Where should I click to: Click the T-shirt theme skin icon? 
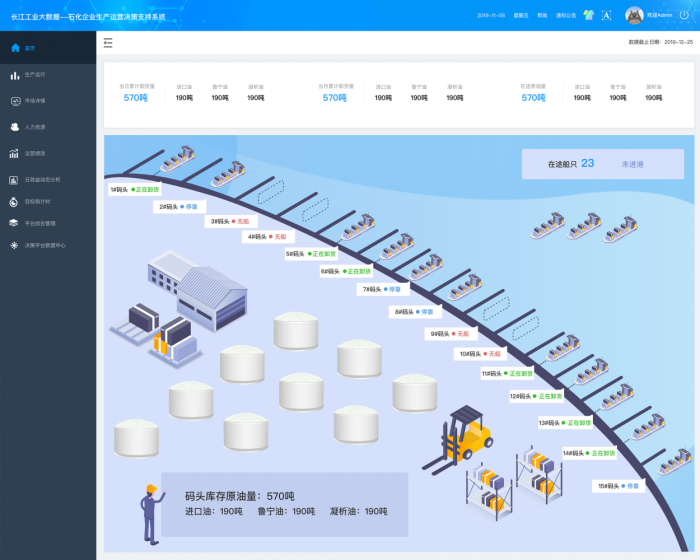(586, 15)
